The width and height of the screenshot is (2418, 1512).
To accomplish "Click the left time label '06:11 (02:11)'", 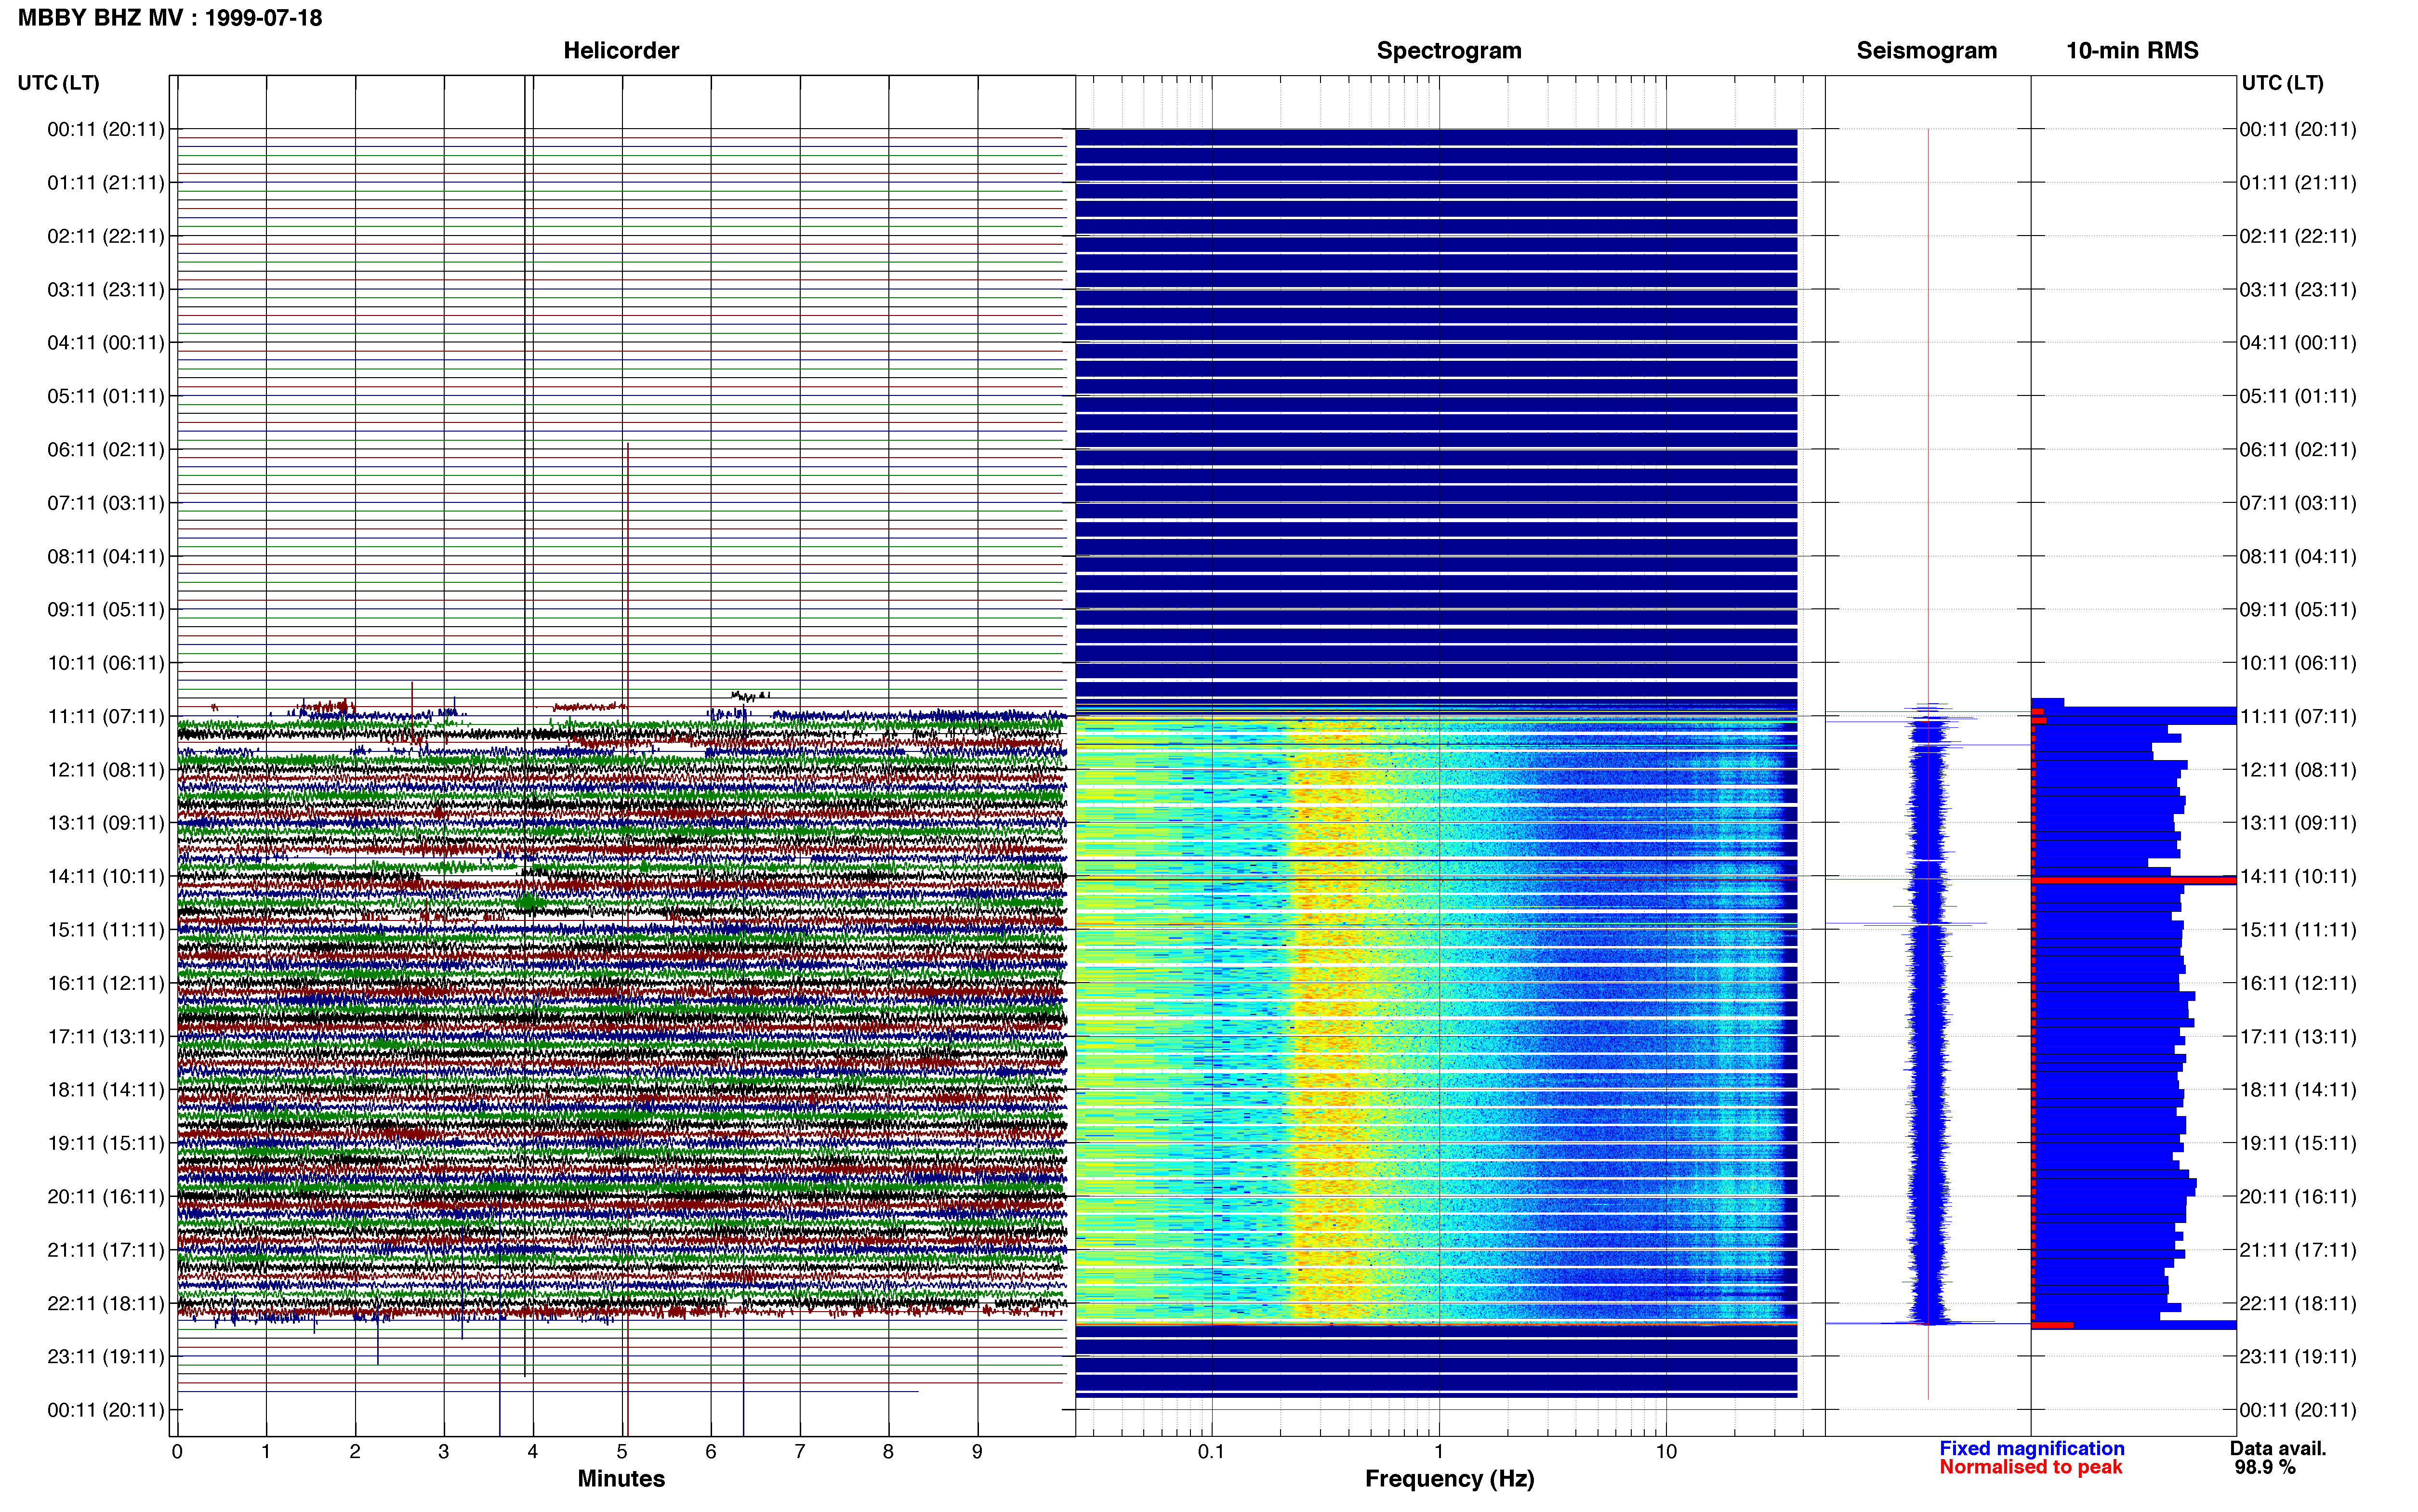I will coord(106,450).
